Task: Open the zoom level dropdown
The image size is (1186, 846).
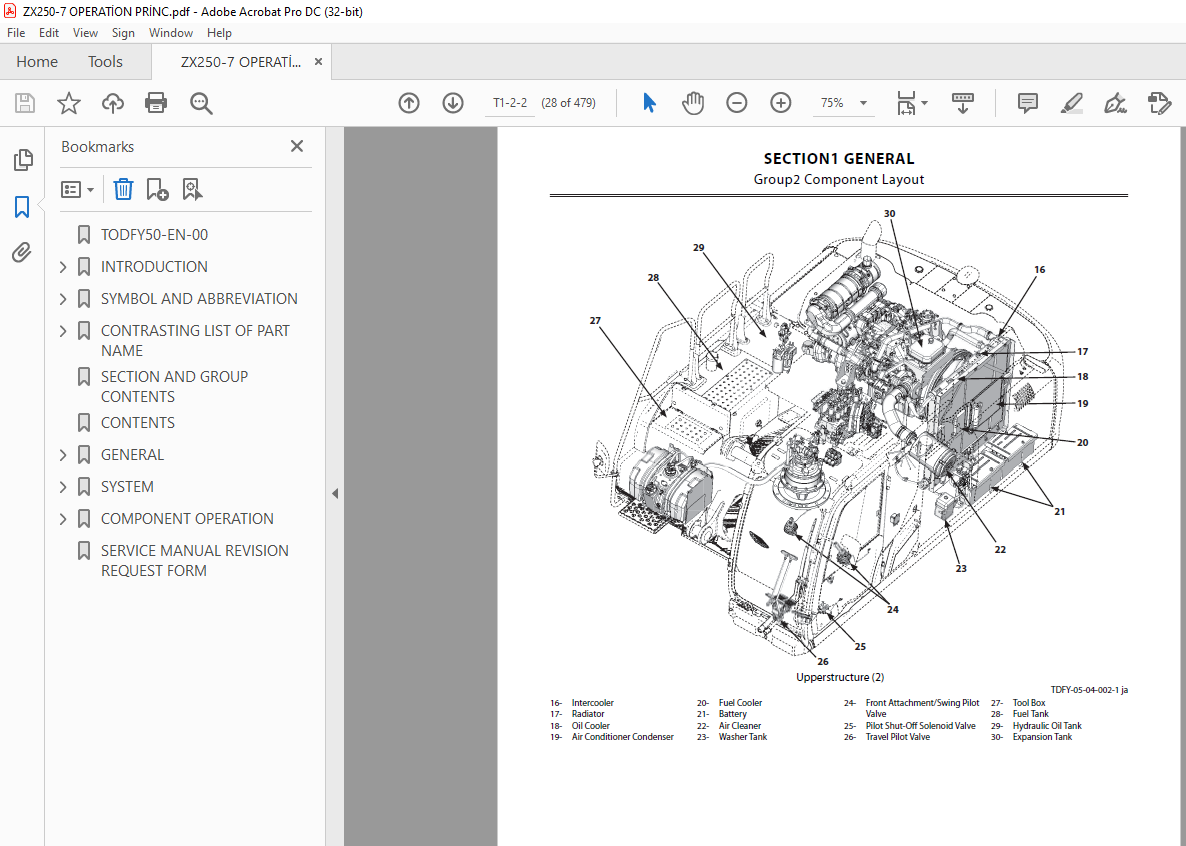Action: click(x=863, y=103)
